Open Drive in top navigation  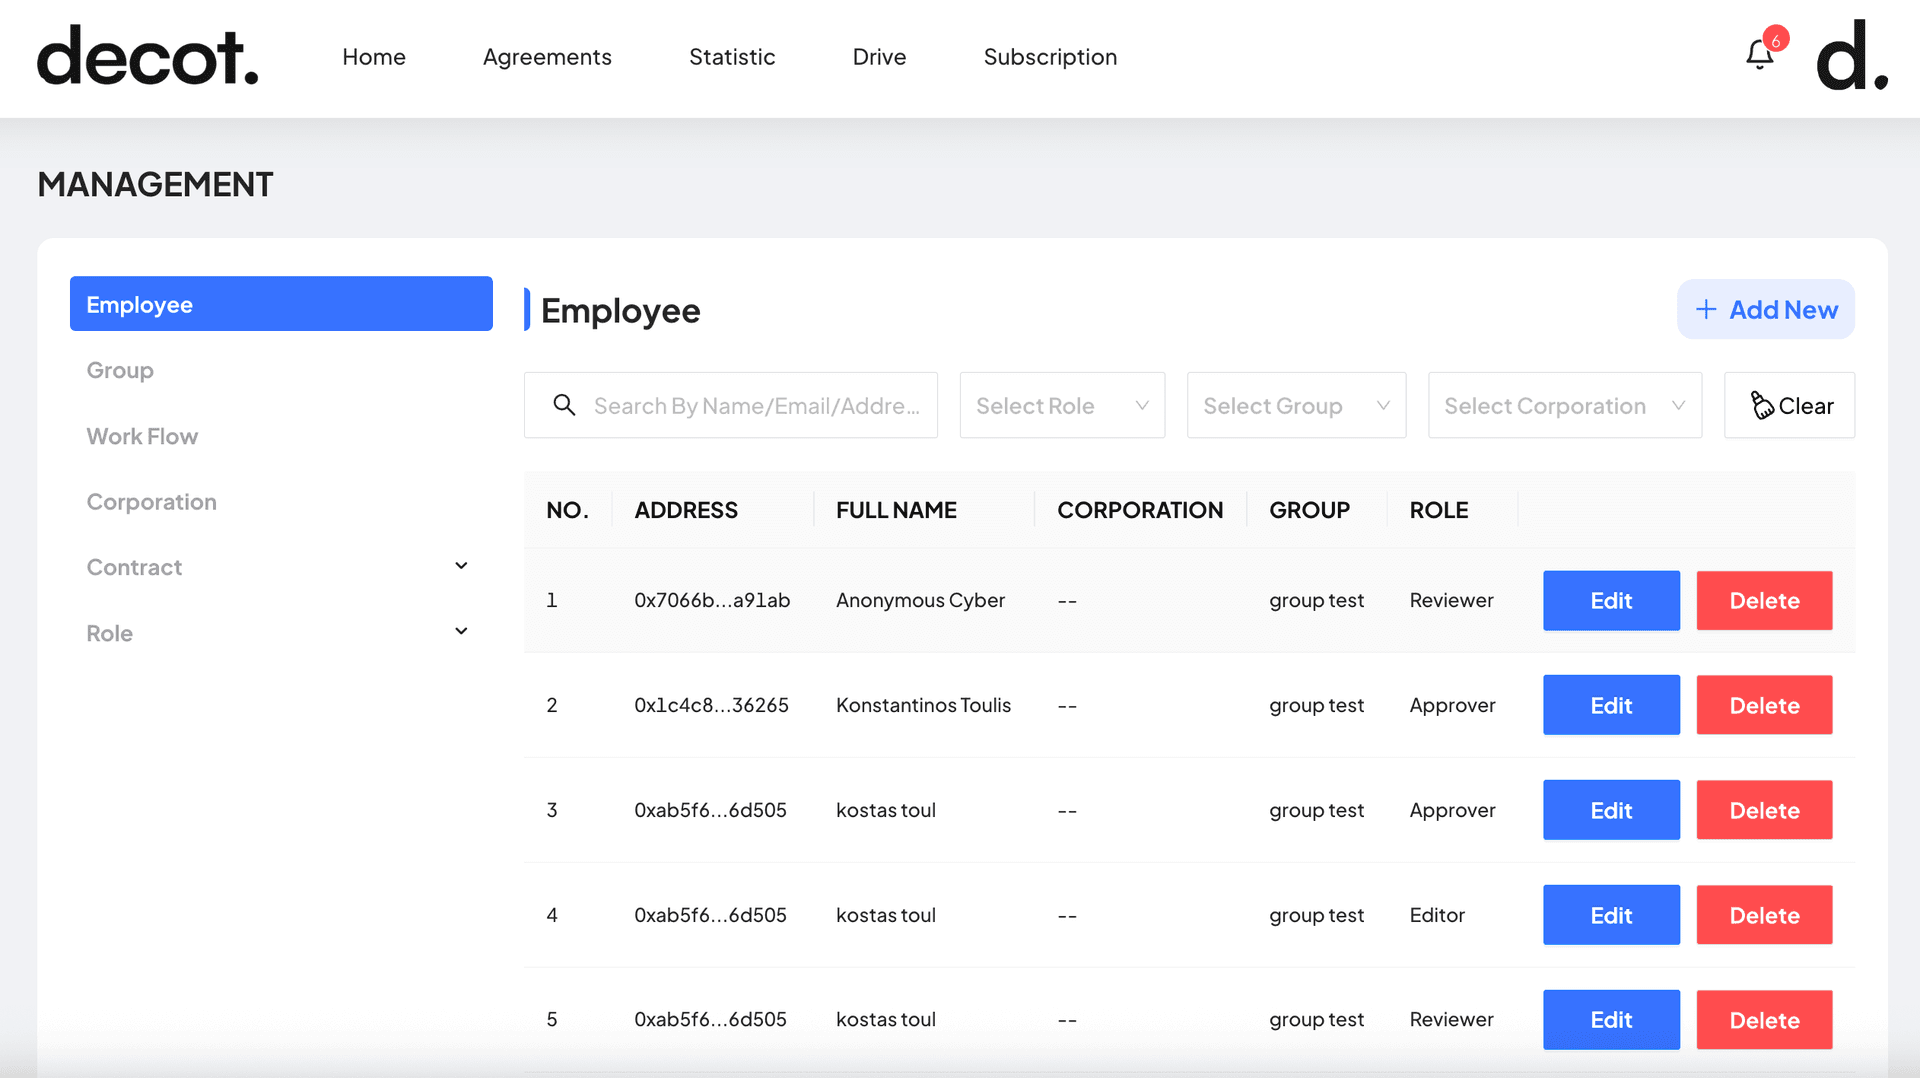[x=879, y=57]
